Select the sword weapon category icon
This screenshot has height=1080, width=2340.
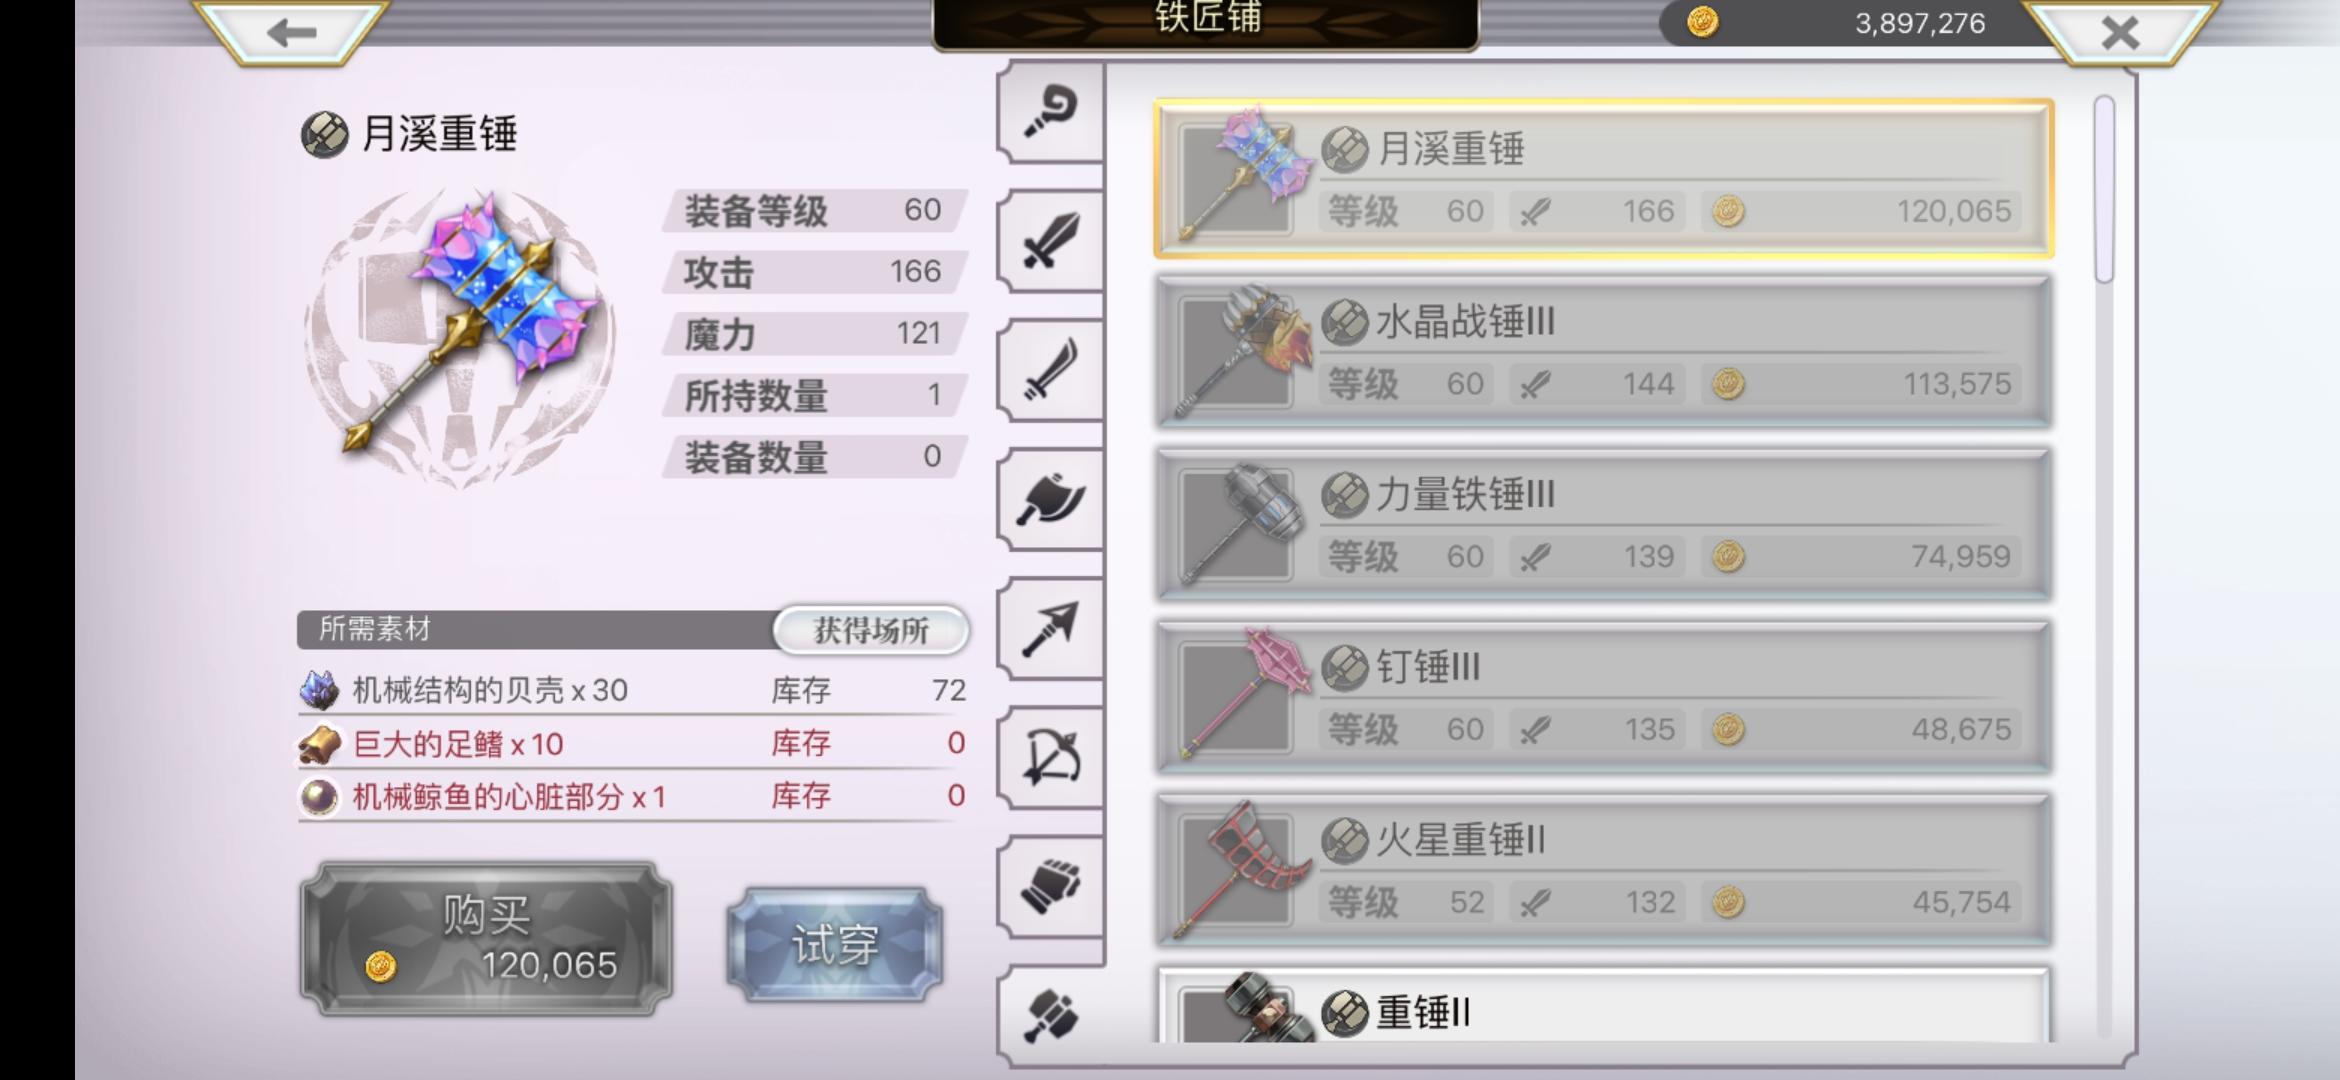[x=1051, y=241]
